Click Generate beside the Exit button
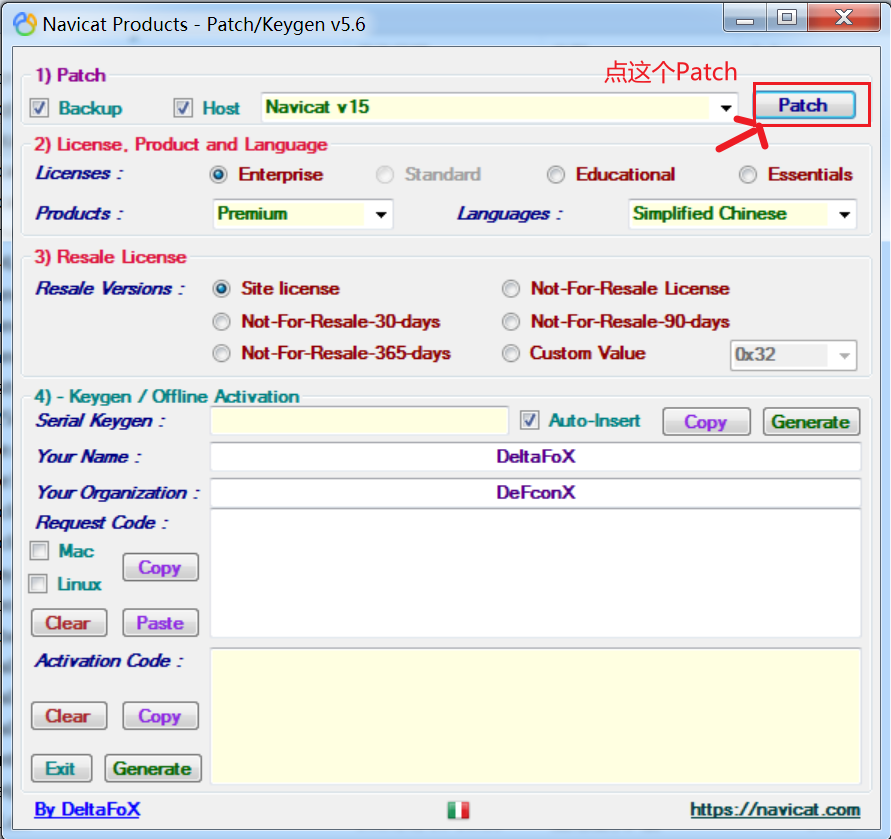 (153, 769)
